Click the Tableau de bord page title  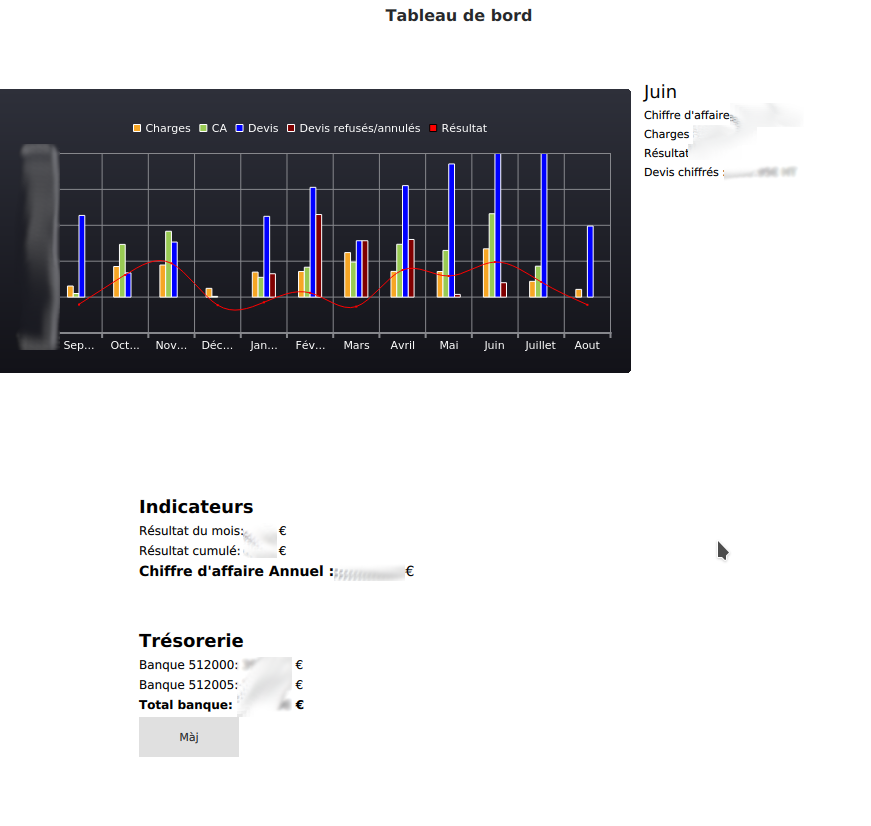pos(458,16)
